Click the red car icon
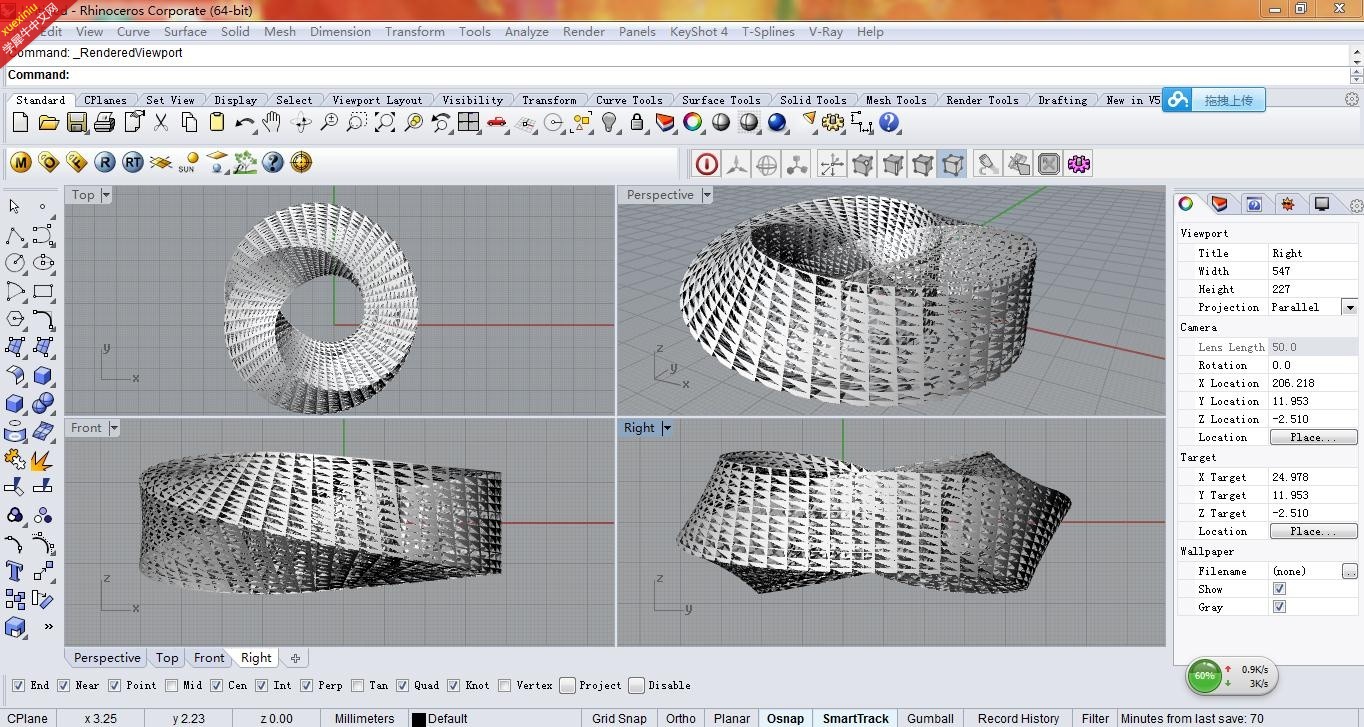1364x727 pixels. [497, 123]
